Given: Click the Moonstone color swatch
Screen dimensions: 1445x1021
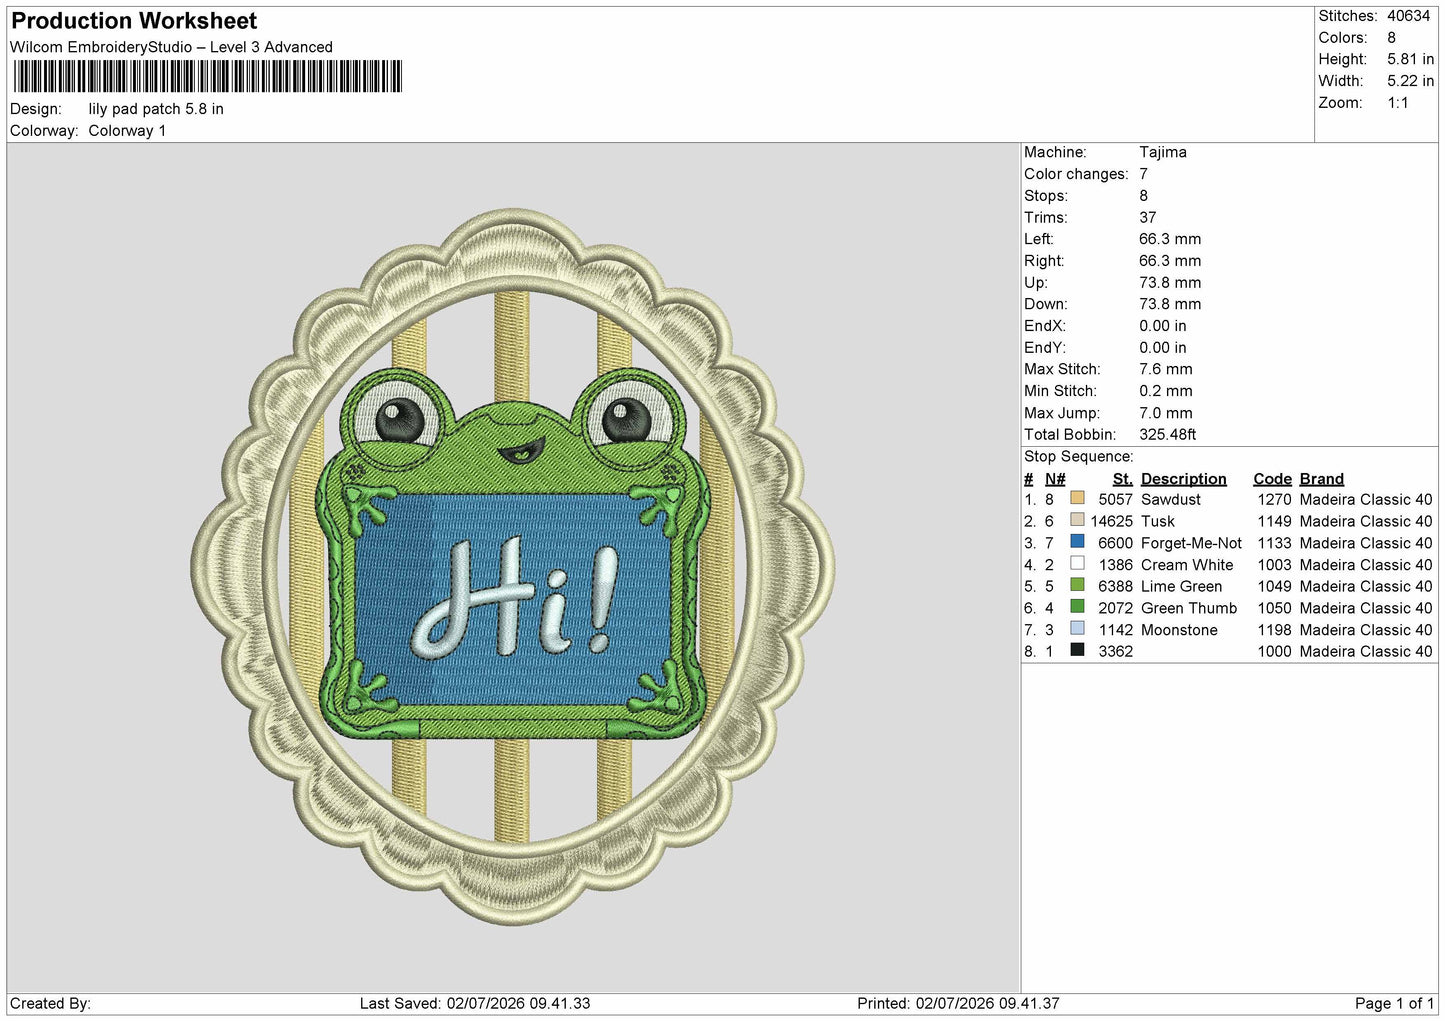Looking at the screenshot, I should (x=1077, y=629).
